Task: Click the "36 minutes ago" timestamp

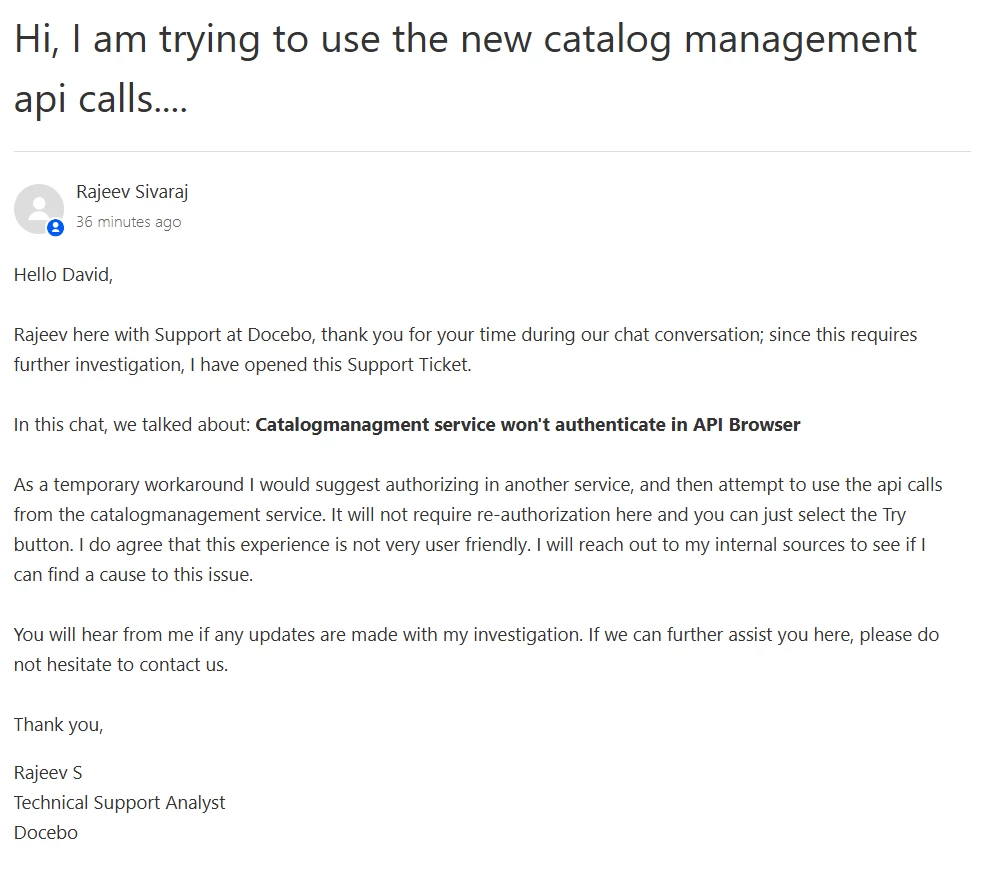Action: tap(128, 222)
